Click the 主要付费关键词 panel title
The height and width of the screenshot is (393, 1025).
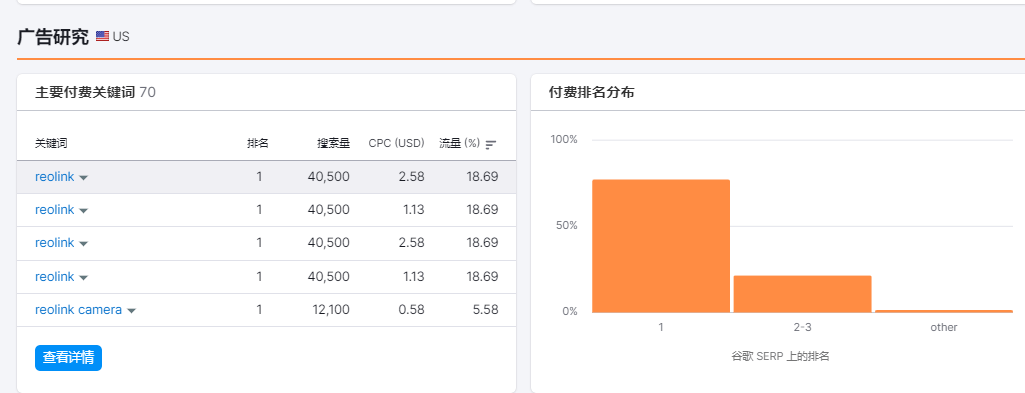[85, 92]
